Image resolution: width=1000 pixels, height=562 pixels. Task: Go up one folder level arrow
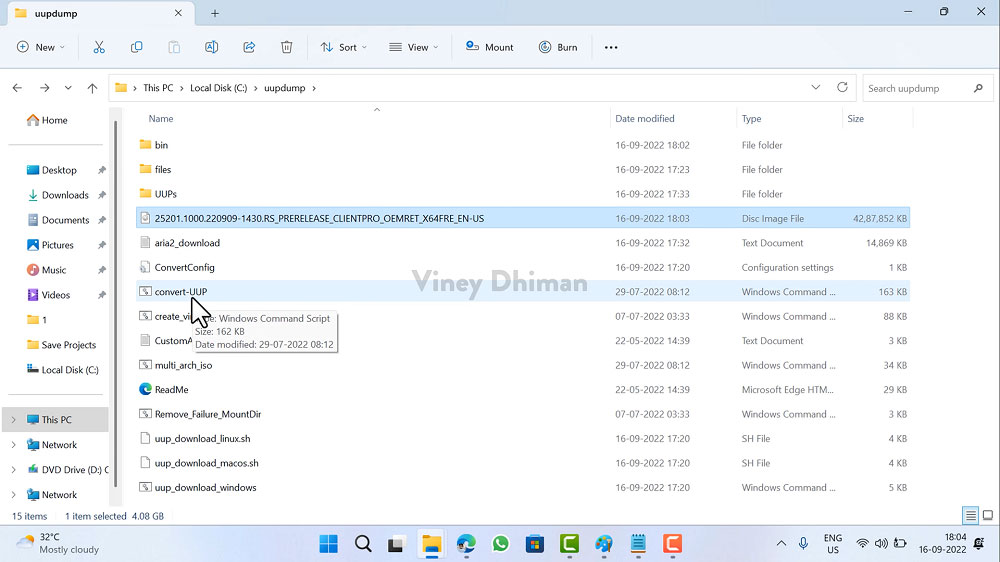(92, 88)
